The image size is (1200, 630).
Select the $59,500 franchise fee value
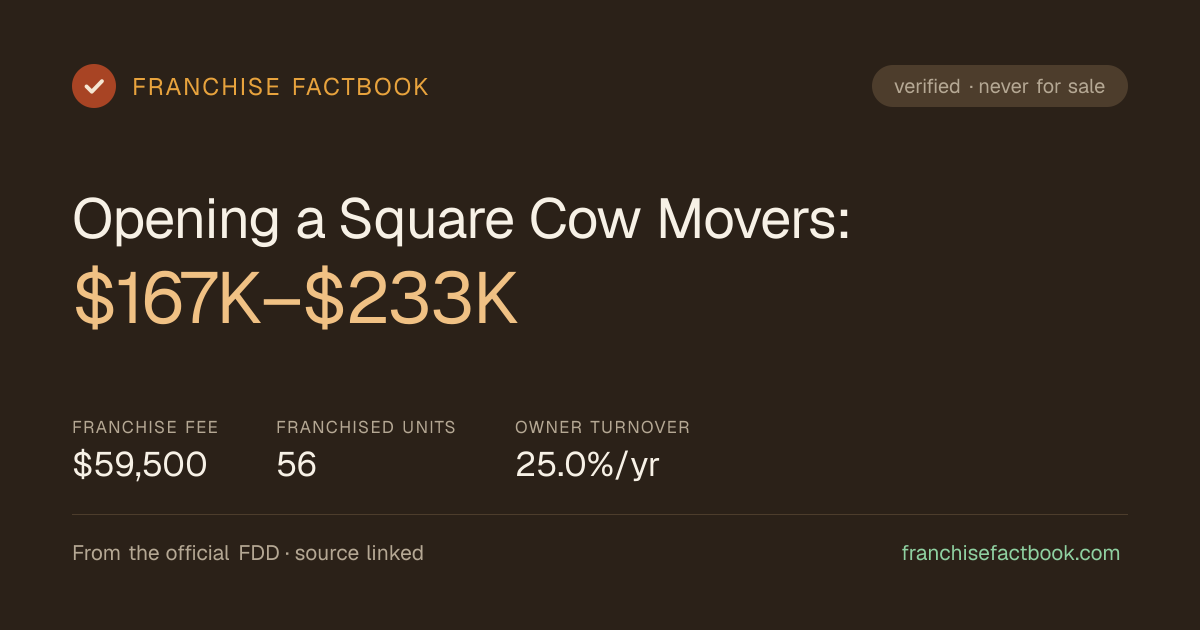[x=140, y=464]
